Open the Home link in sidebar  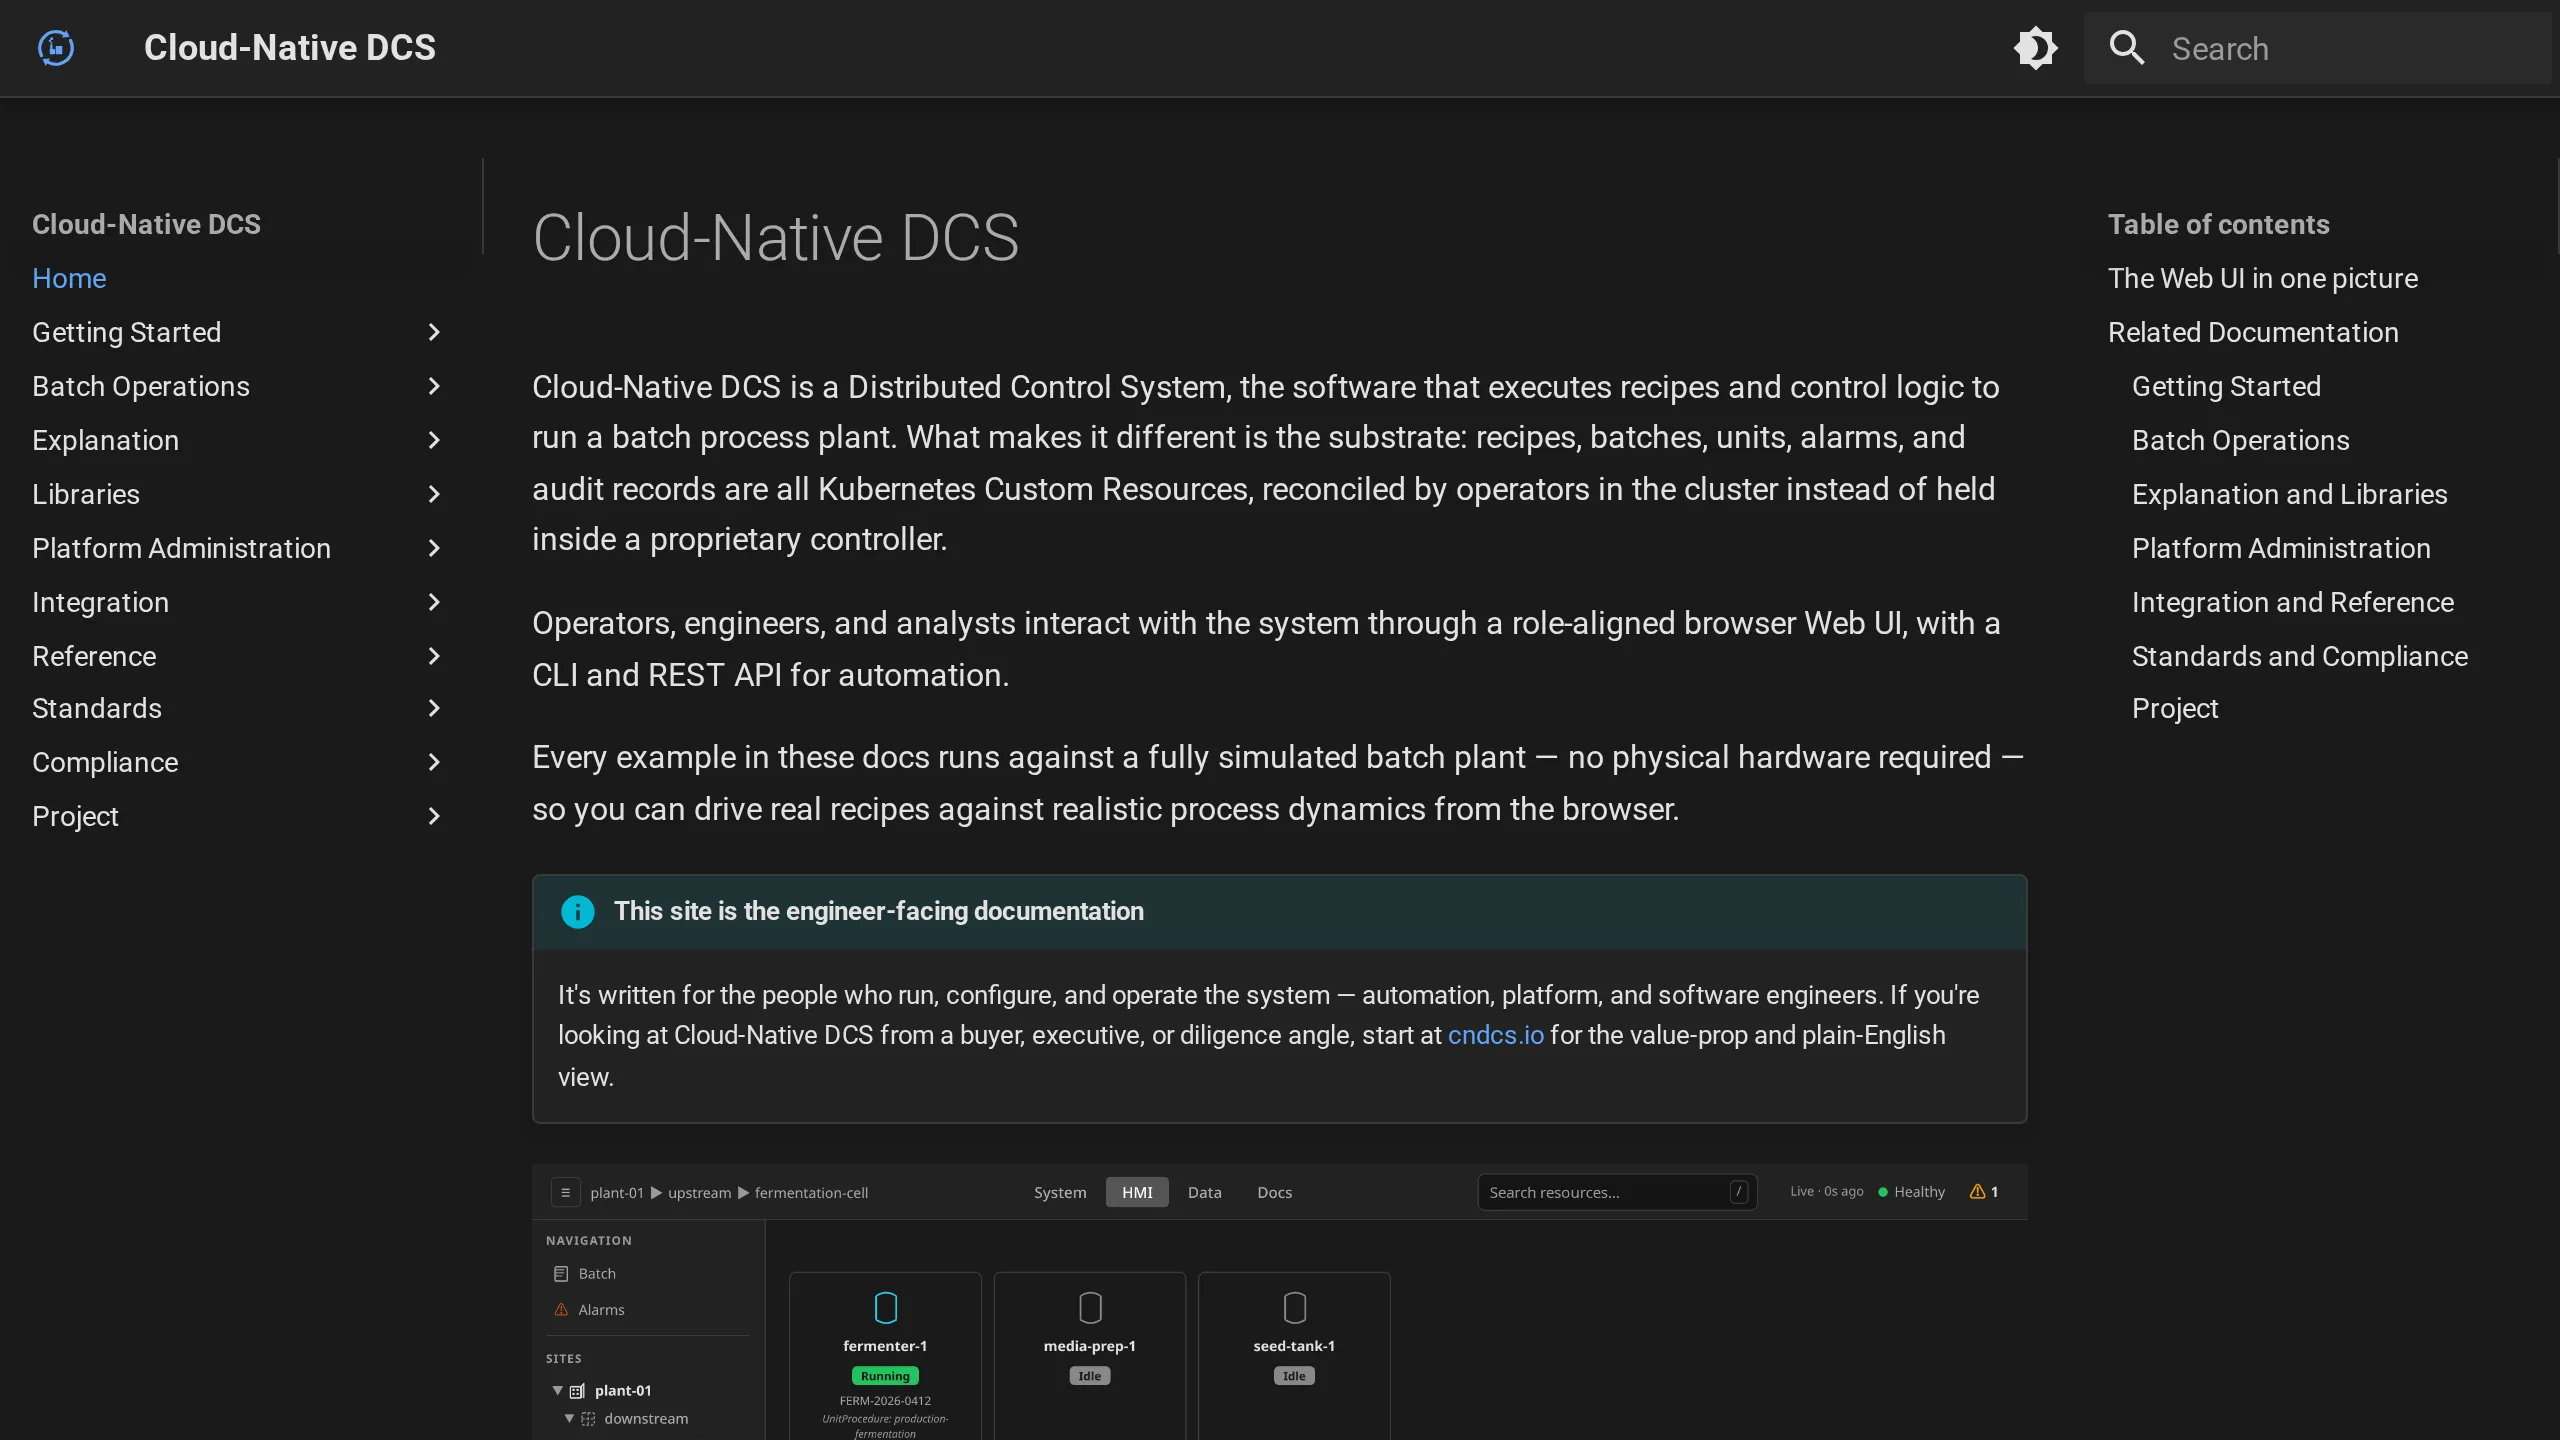pyautogui.click(x=69, y=278)
